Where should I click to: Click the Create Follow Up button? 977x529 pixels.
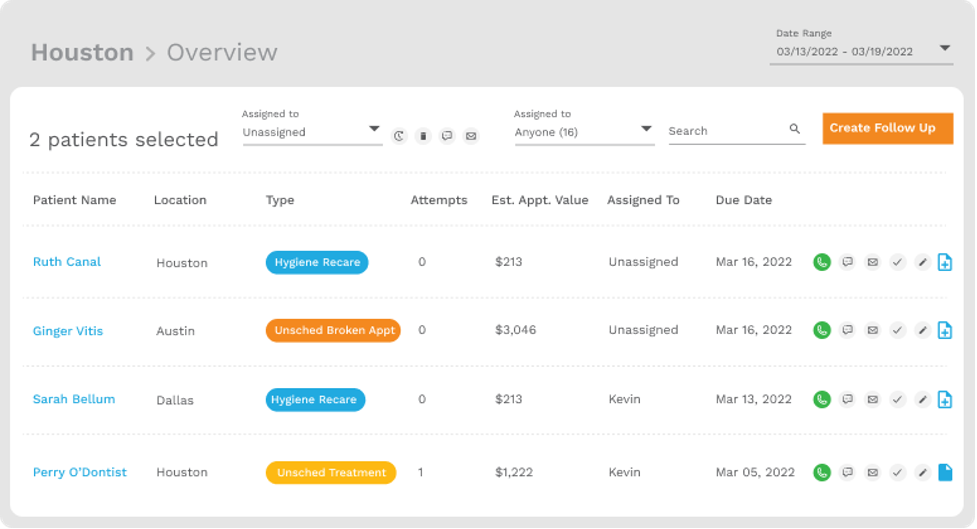point(887,128)
